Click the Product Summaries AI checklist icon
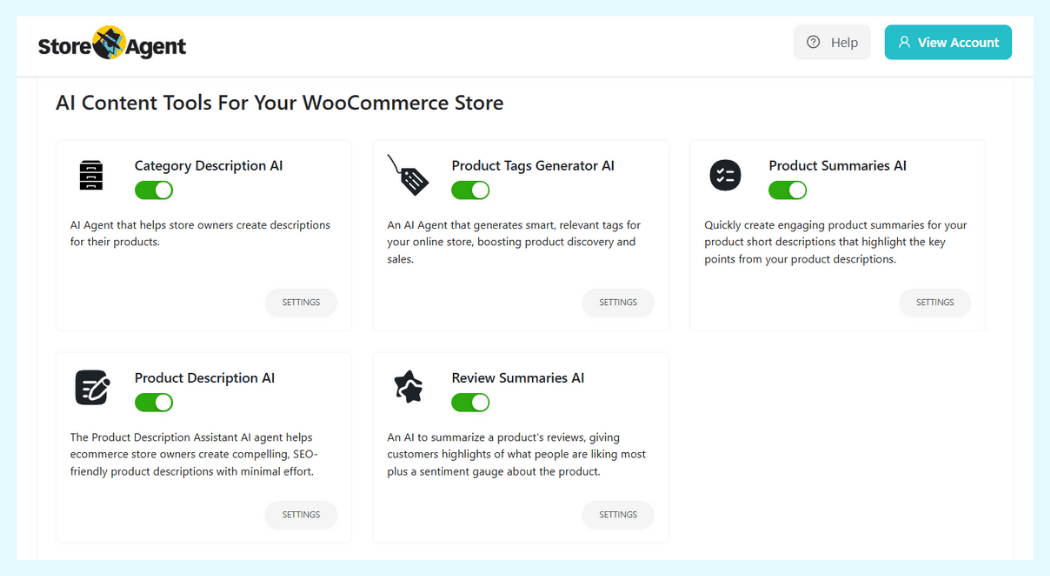 [x=725, y=175]
